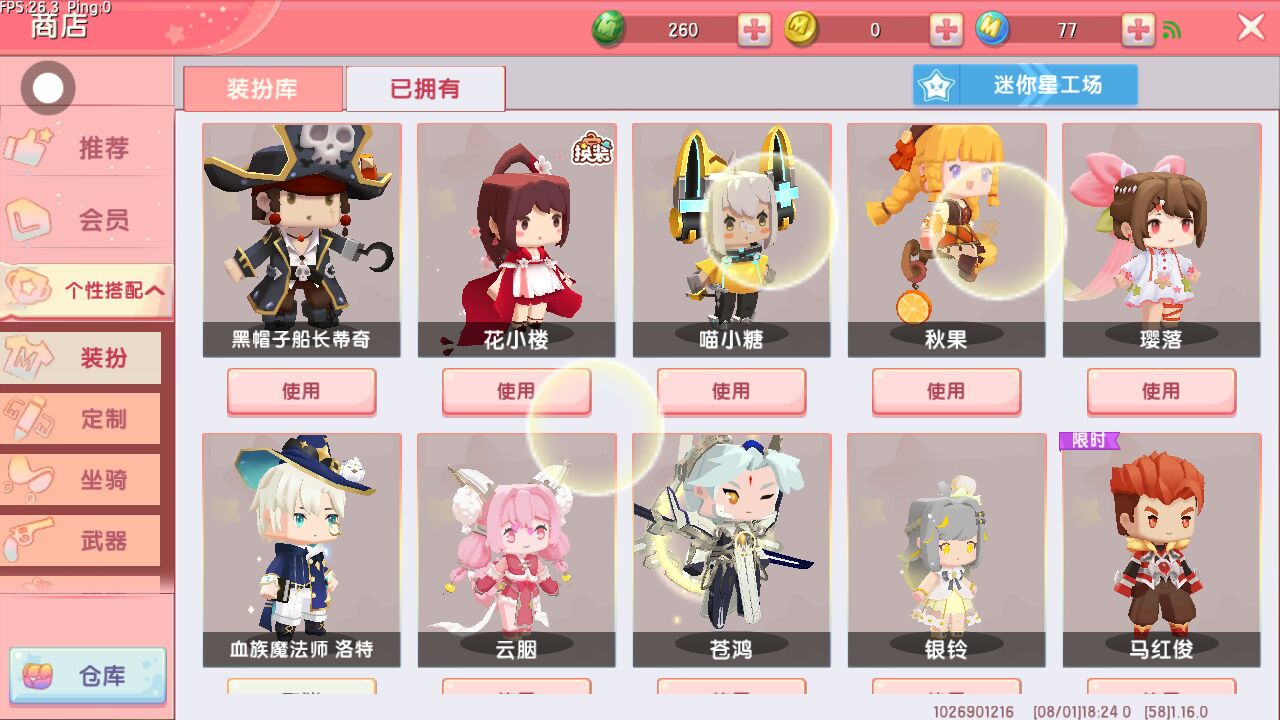
Task: Tap the green mini bean currency icon
Action: click(609, 29)
